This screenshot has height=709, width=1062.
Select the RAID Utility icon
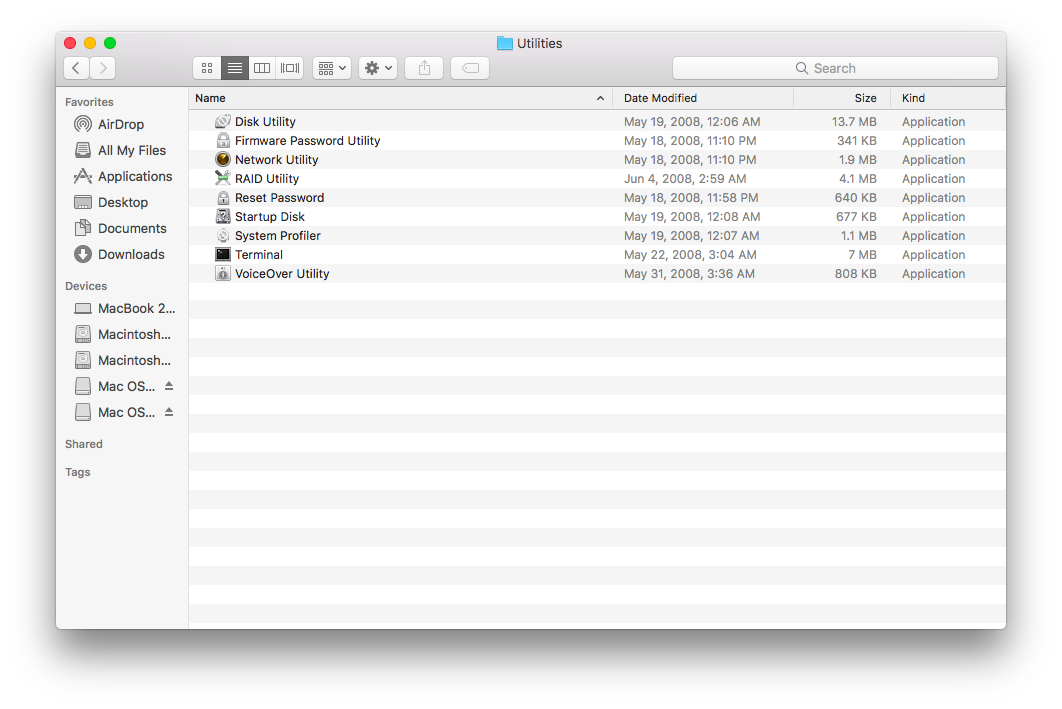click(x=223, y=178)
